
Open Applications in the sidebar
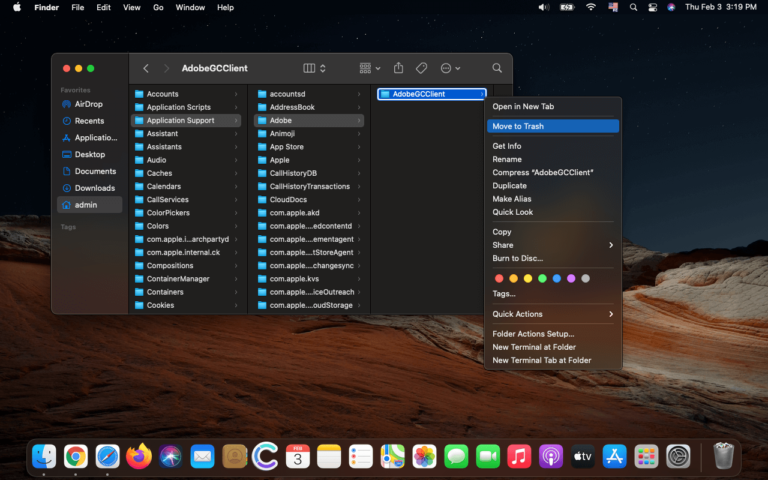[90, 138]
